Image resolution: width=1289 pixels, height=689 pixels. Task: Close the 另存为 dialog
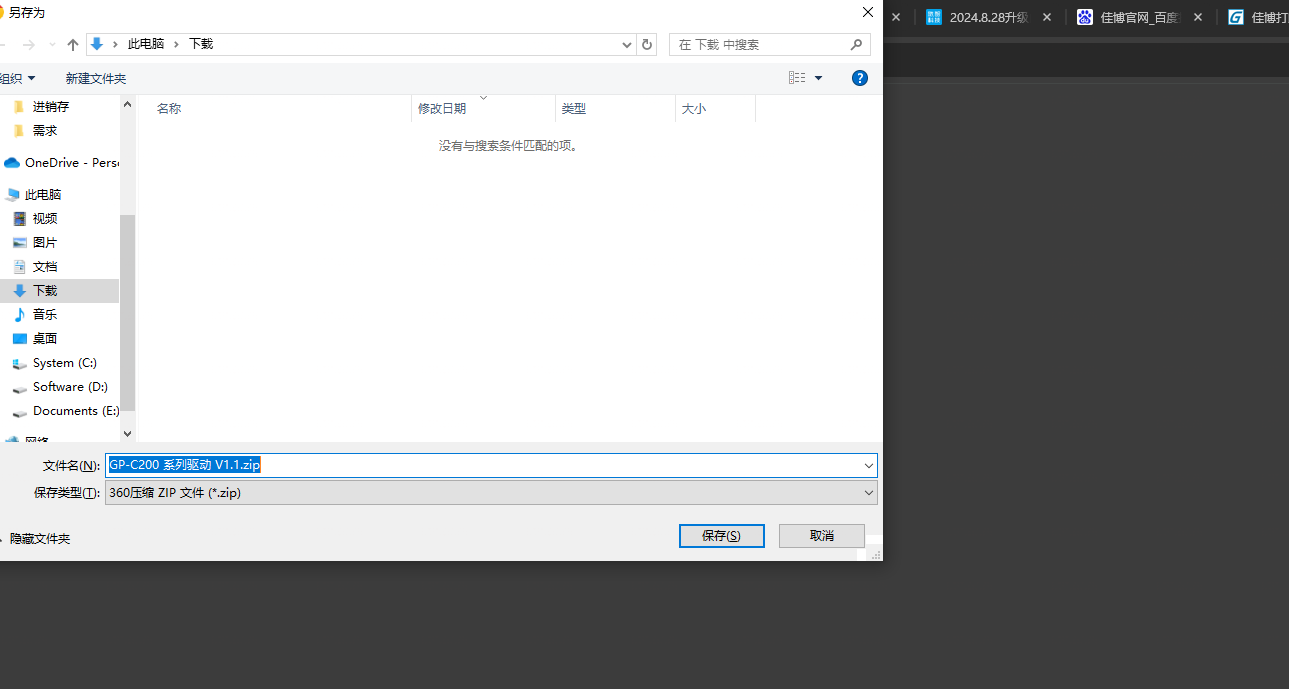tap(867, 12)
